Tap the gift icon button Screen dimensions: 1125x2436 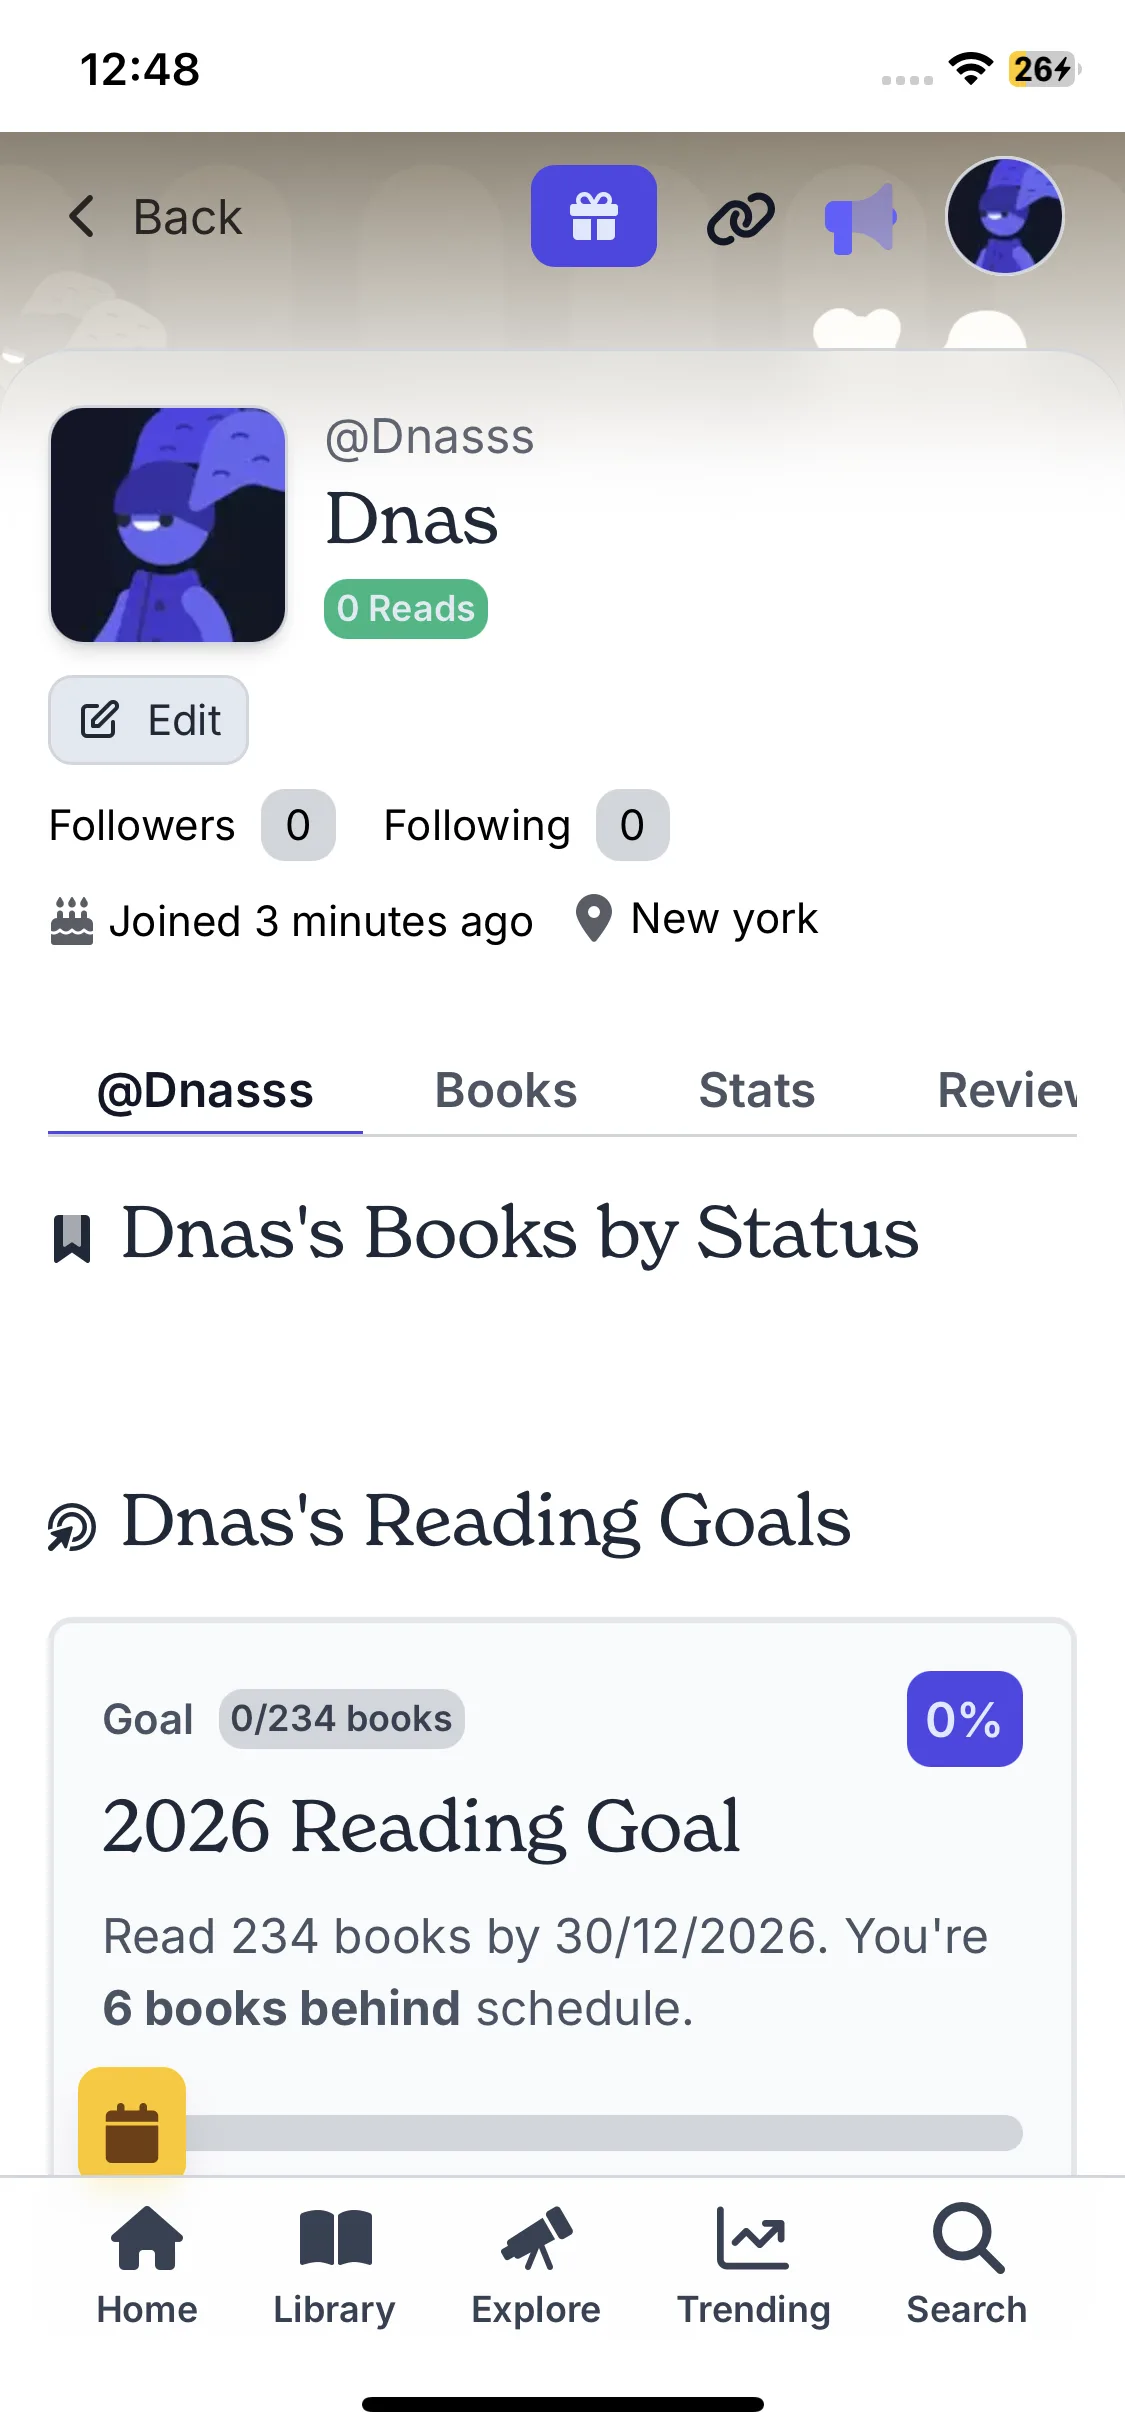point(593,216)
